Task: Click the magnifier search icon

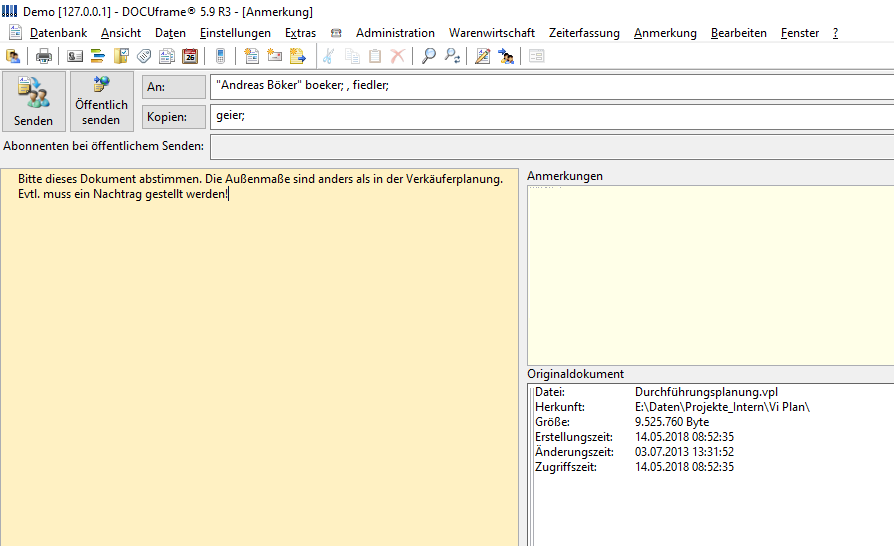Action: (x=428, y=56)
